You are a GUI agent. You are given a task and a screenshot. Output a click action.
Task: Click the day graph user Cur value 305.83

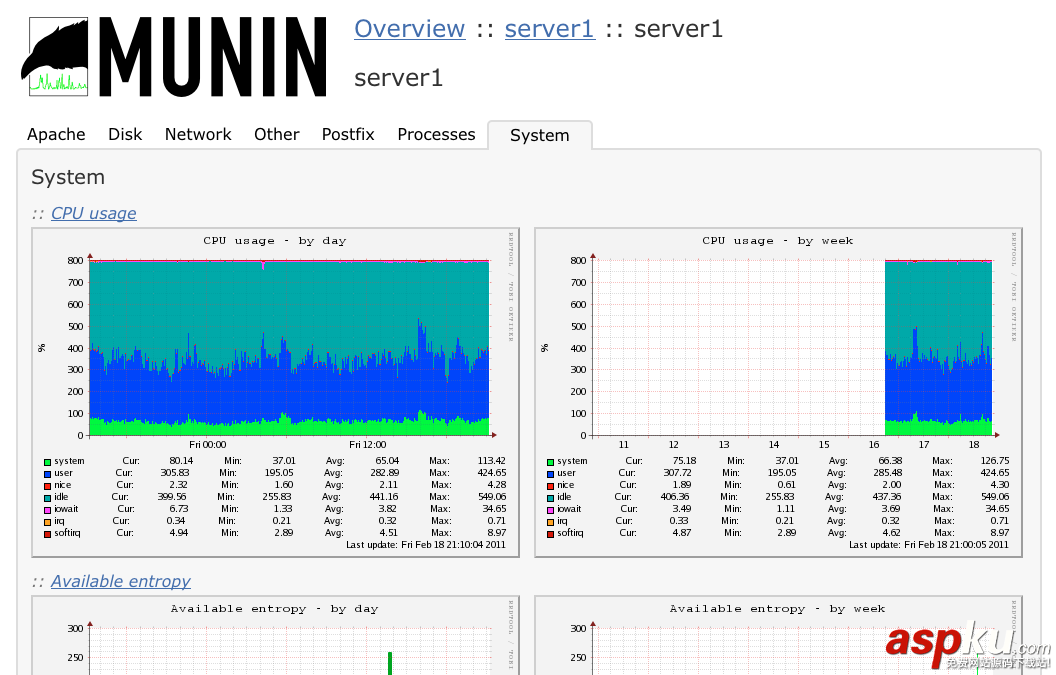point(174,473)
